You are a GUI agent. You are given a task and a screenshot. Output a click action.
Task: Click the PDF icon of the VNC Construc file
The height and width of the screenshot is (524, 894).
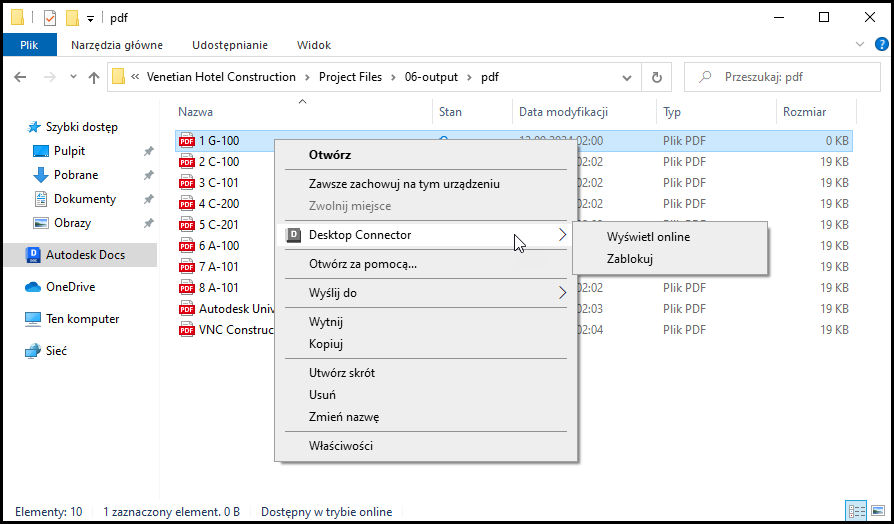187,330
